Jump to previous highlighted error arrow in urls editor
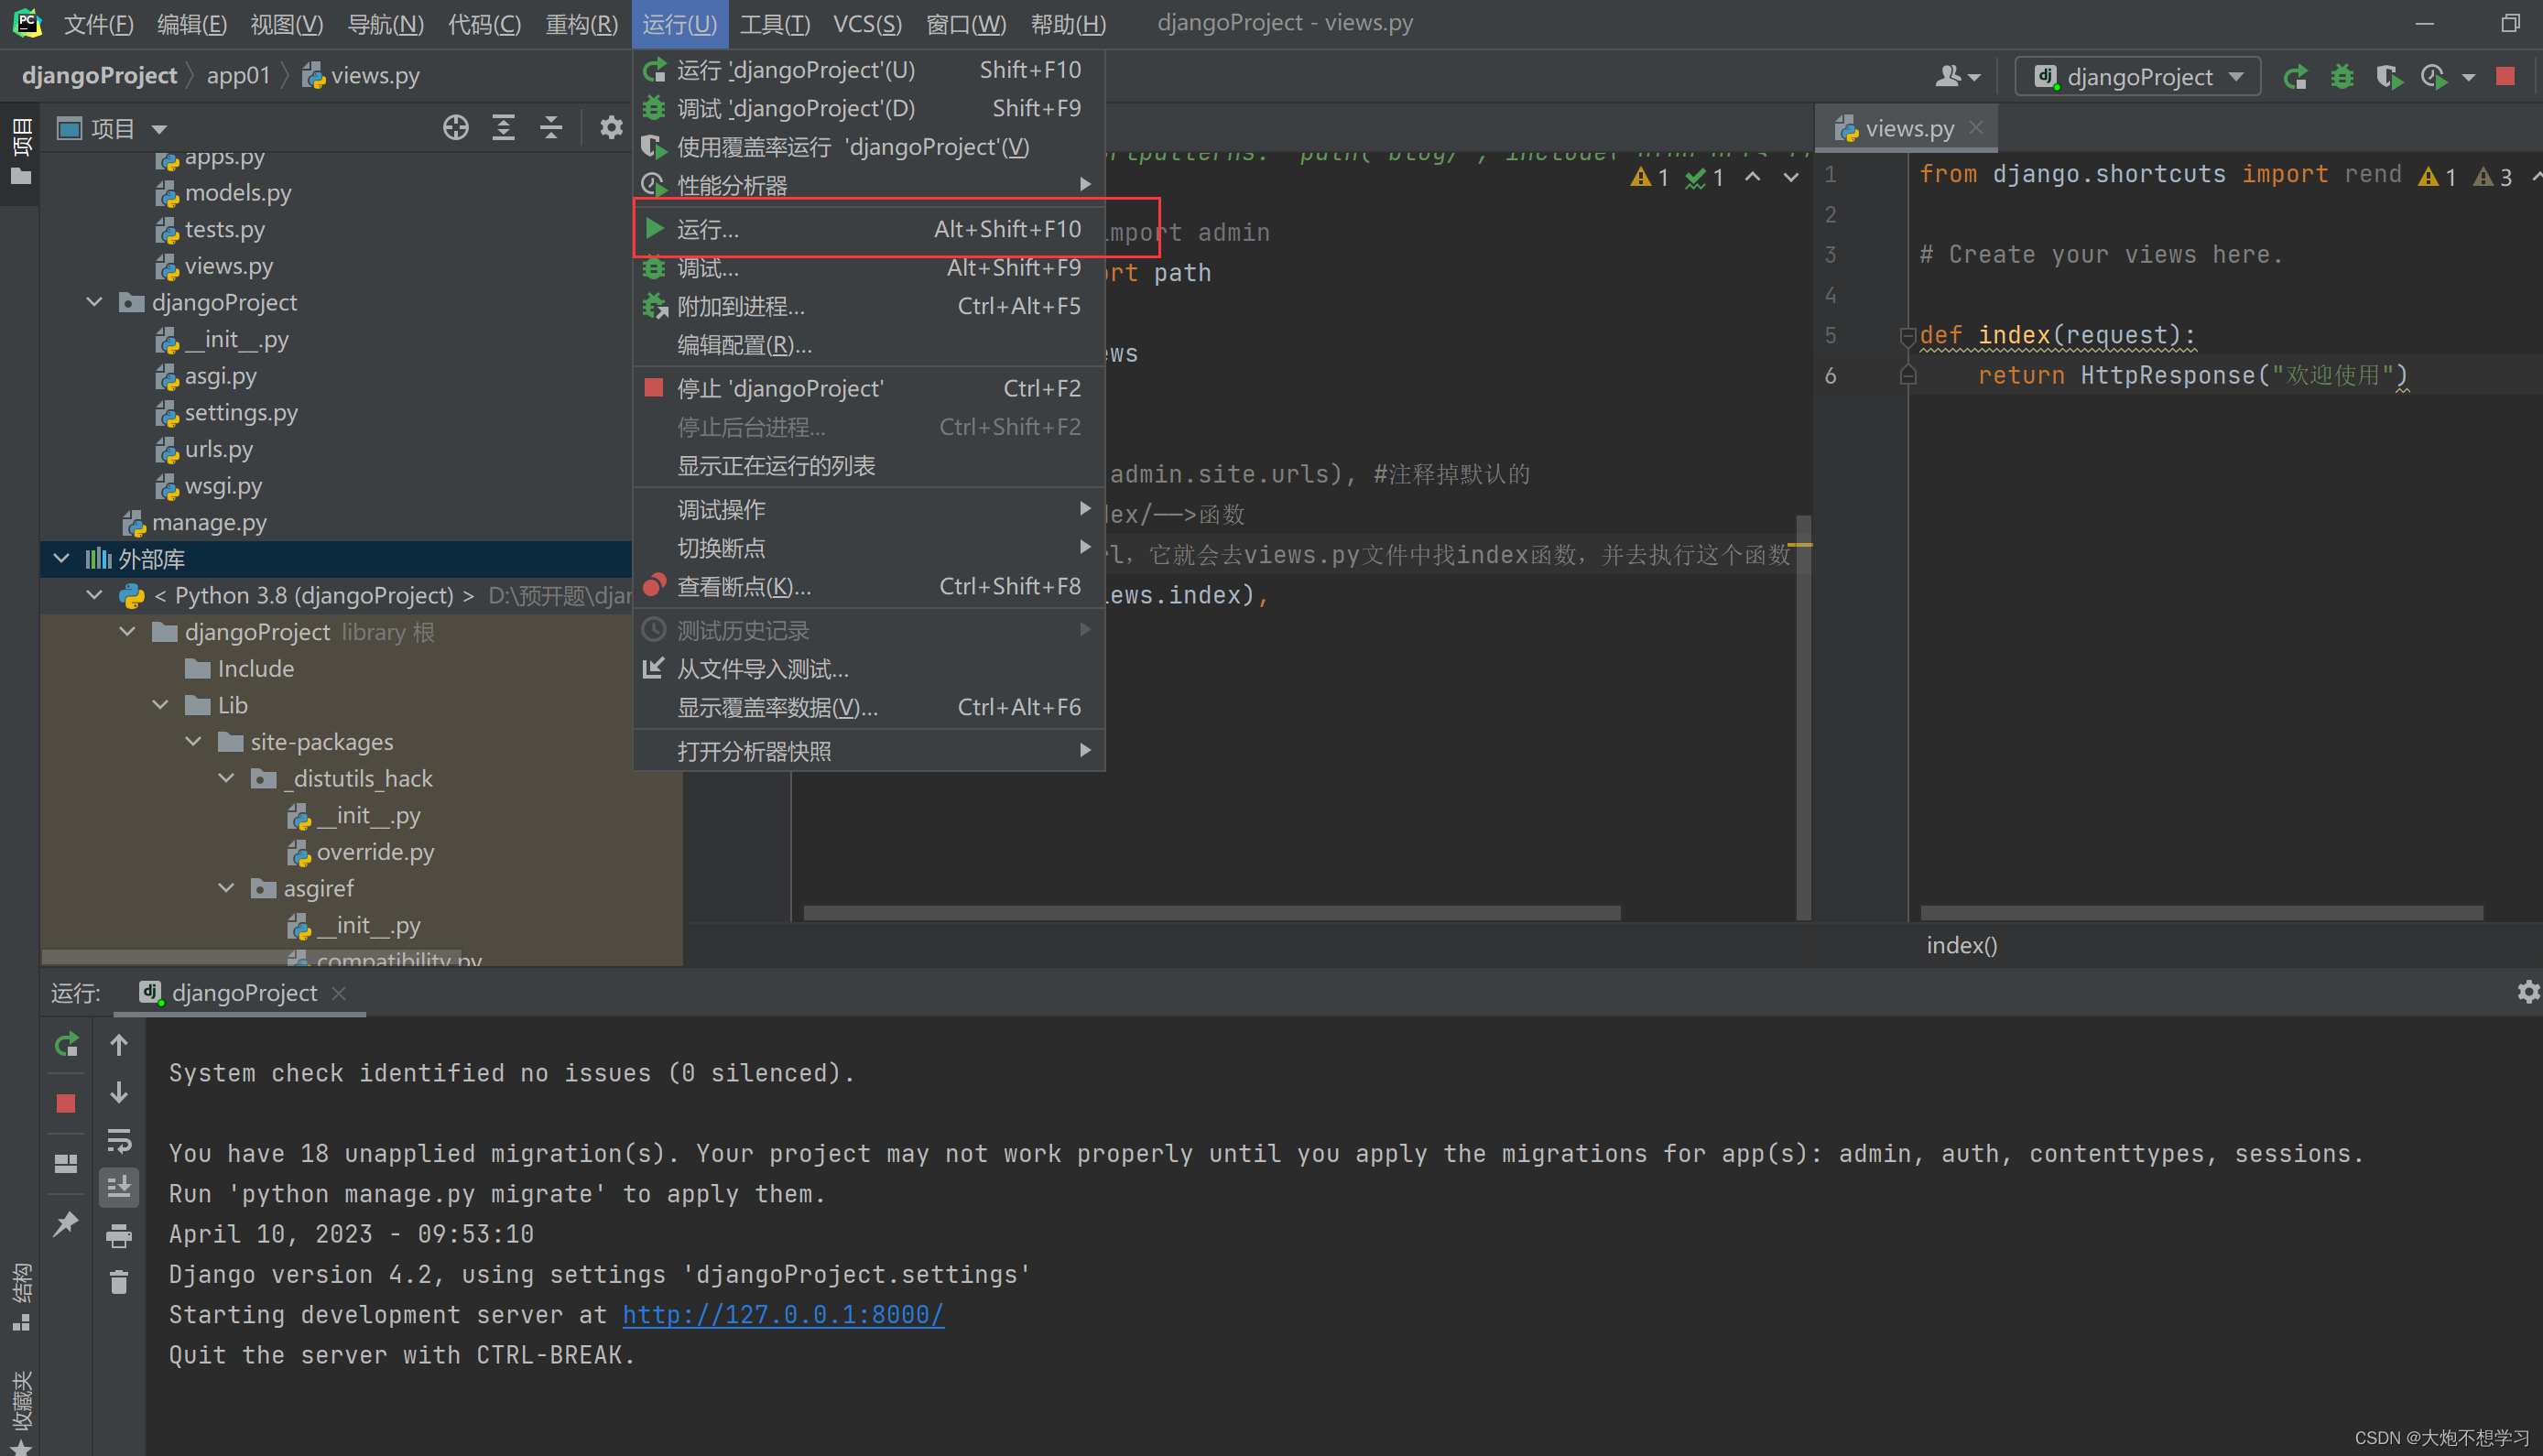Image resolution: width=2543 pixels, height=1456 pixels. (1752, 177)
